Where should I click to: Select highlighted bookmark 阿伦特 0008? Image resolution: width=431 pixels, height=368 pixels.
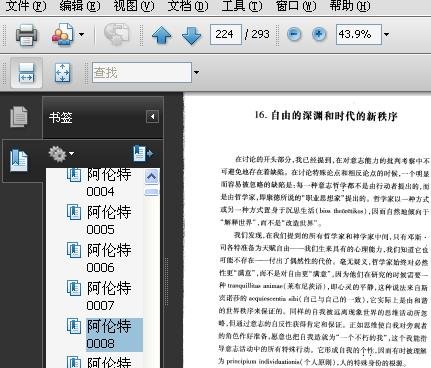[x=114, y=335]
